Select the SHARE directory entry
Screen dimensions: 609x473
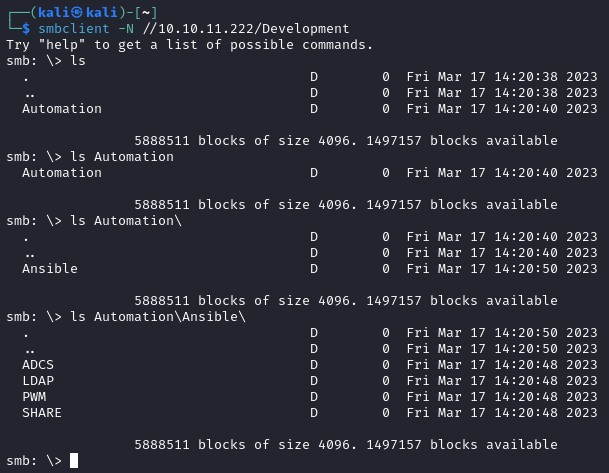42,413
